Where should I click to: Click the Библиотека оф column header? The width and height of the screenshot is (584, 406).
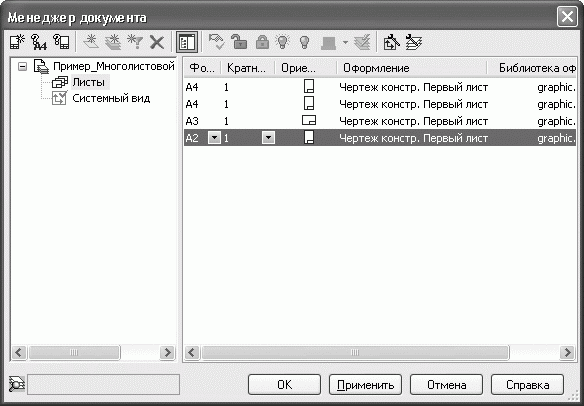pos(532,68)
